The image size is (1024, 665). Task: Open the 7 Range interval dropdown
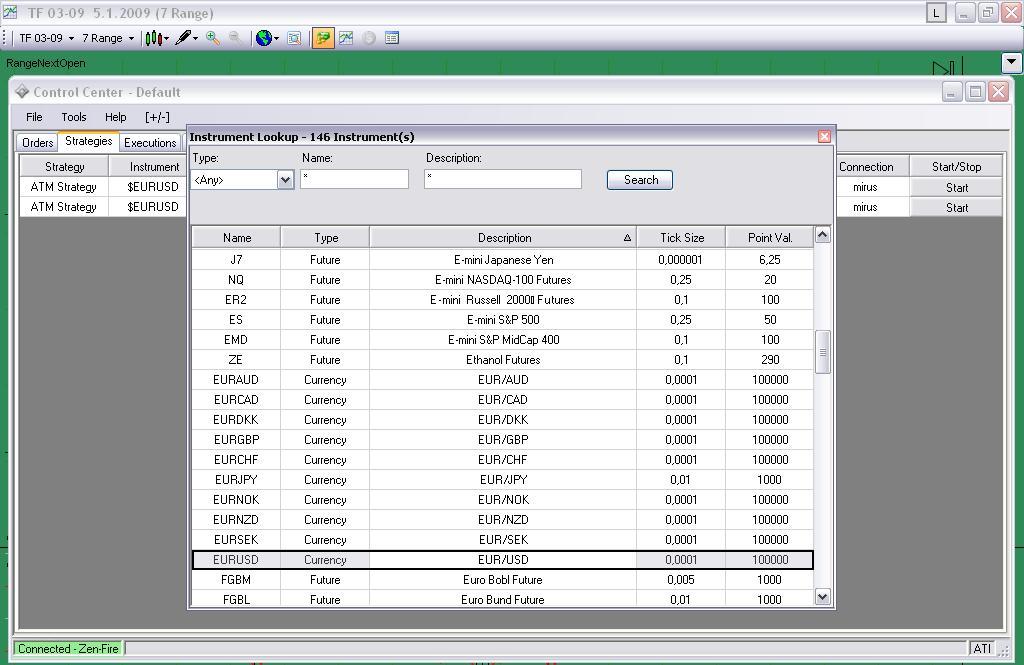[108, 38]
